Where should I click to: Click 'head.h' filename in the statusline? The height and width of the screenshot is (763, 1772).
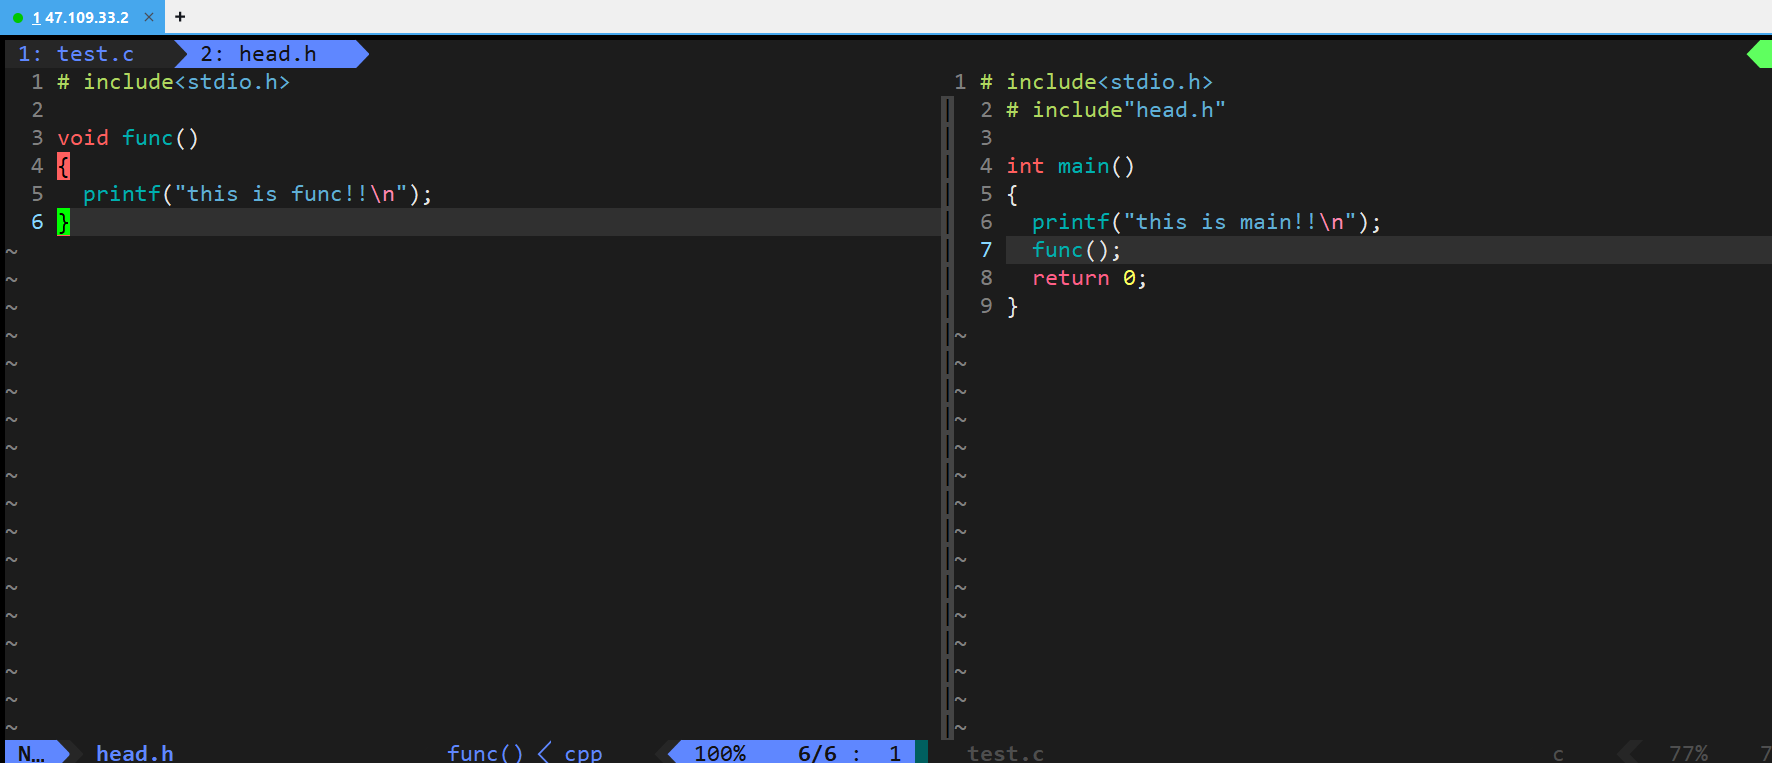pos(135,753)
